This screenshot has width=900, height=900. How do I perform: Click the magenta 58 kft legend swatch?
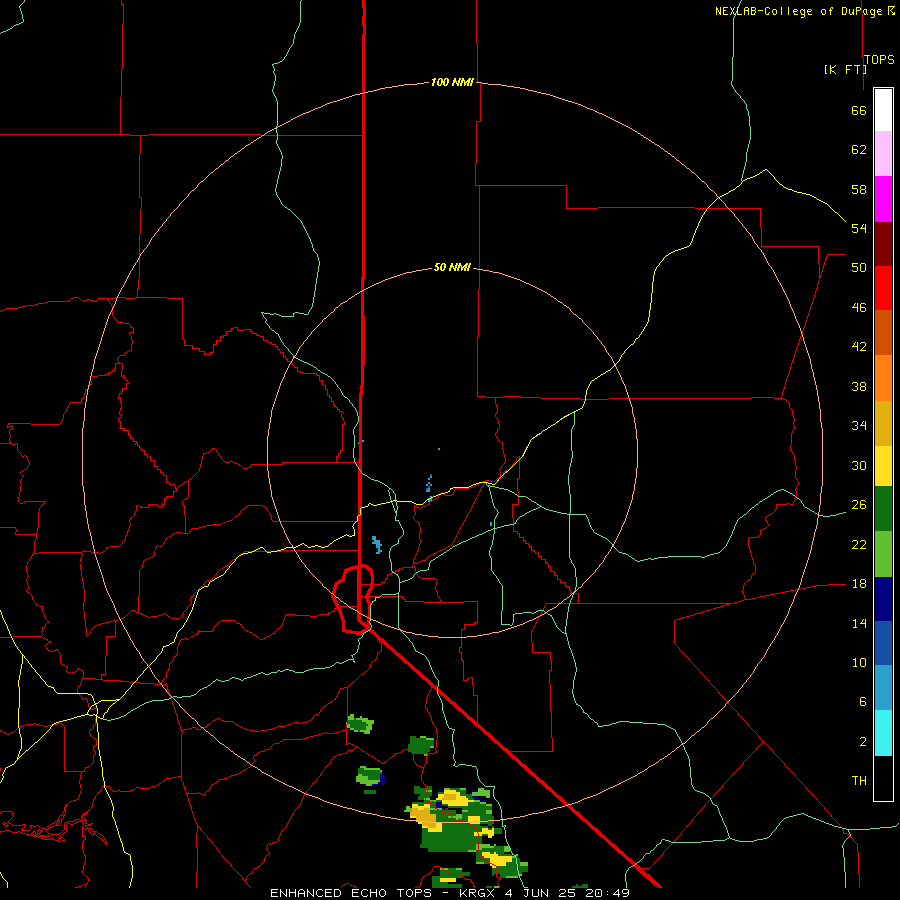(883, 199)
